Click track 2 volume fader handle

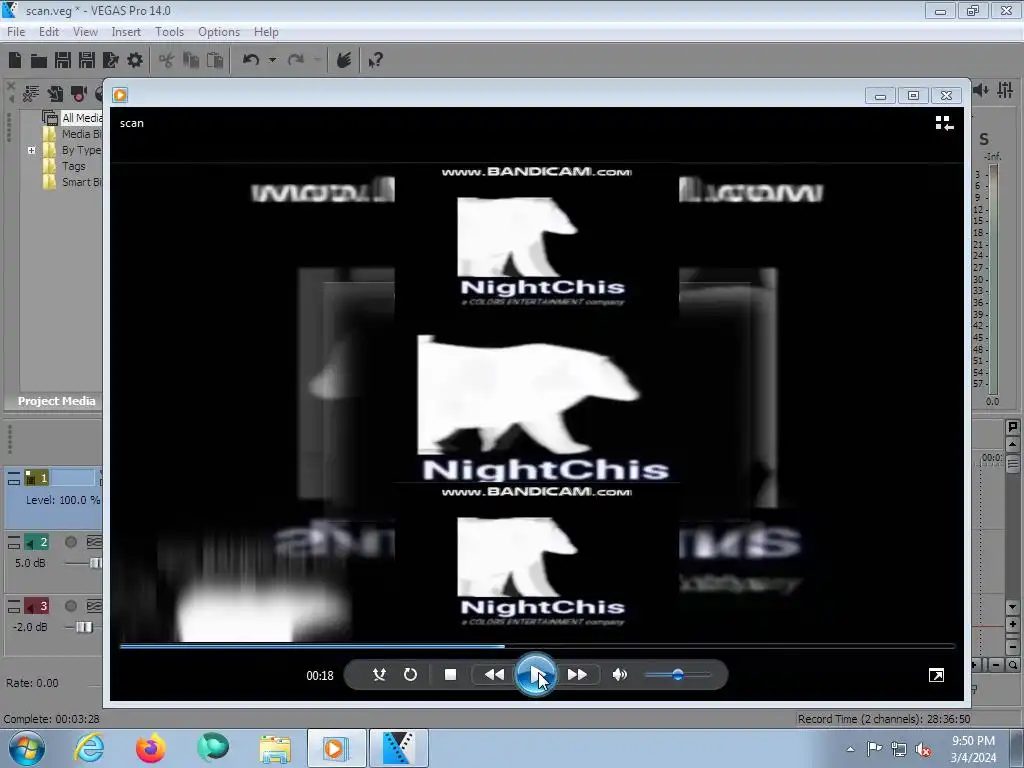coord(95,563)
